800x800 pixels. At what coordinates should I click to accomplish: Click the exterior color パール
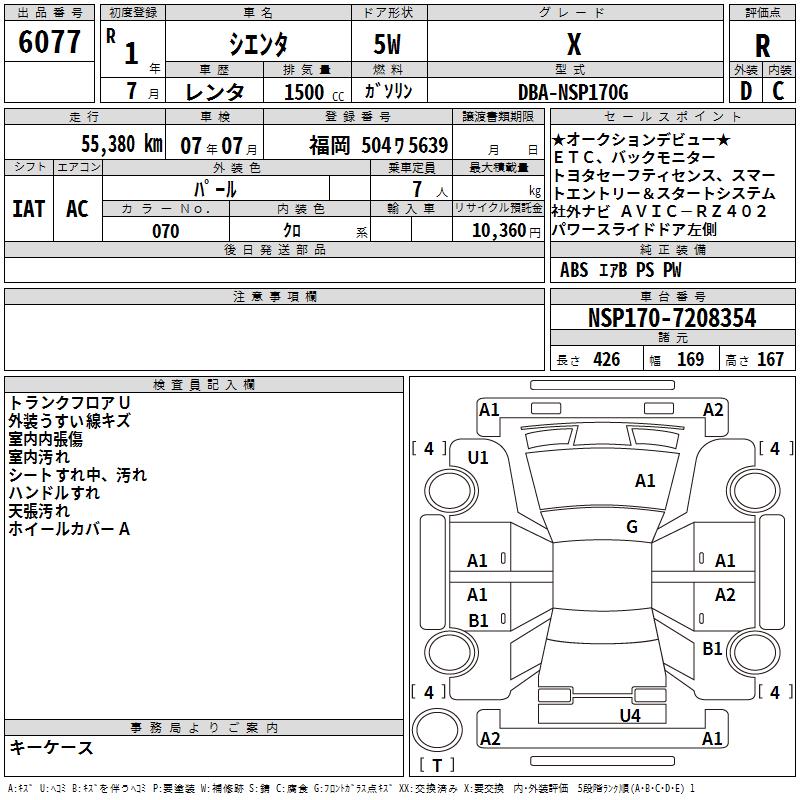pyautogui.click(x=215, y=189)
